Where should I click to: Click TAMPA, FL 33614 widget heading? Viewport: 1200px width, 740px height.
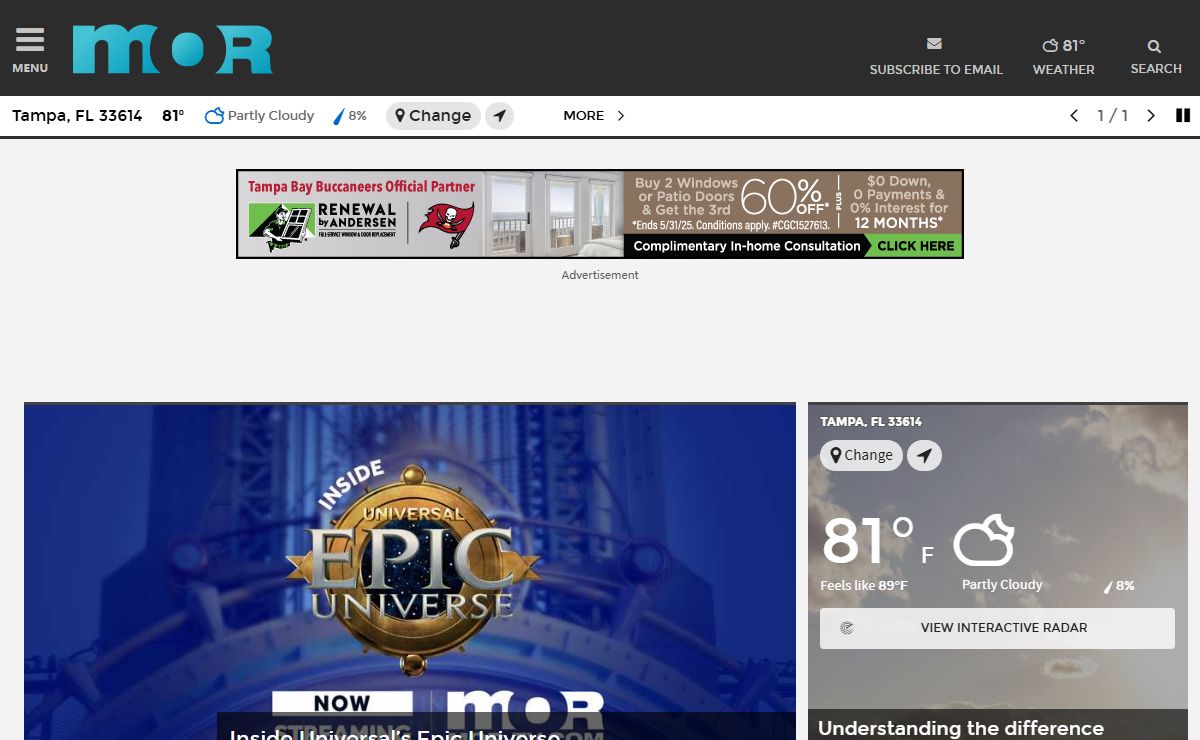(871, 422)
